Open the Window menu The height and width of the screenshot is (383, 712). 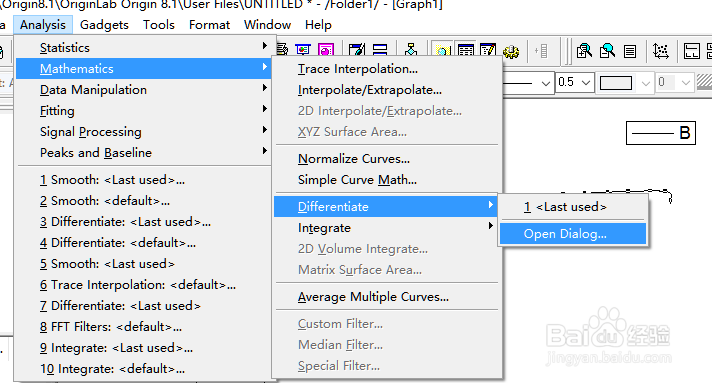coord(267,25)
